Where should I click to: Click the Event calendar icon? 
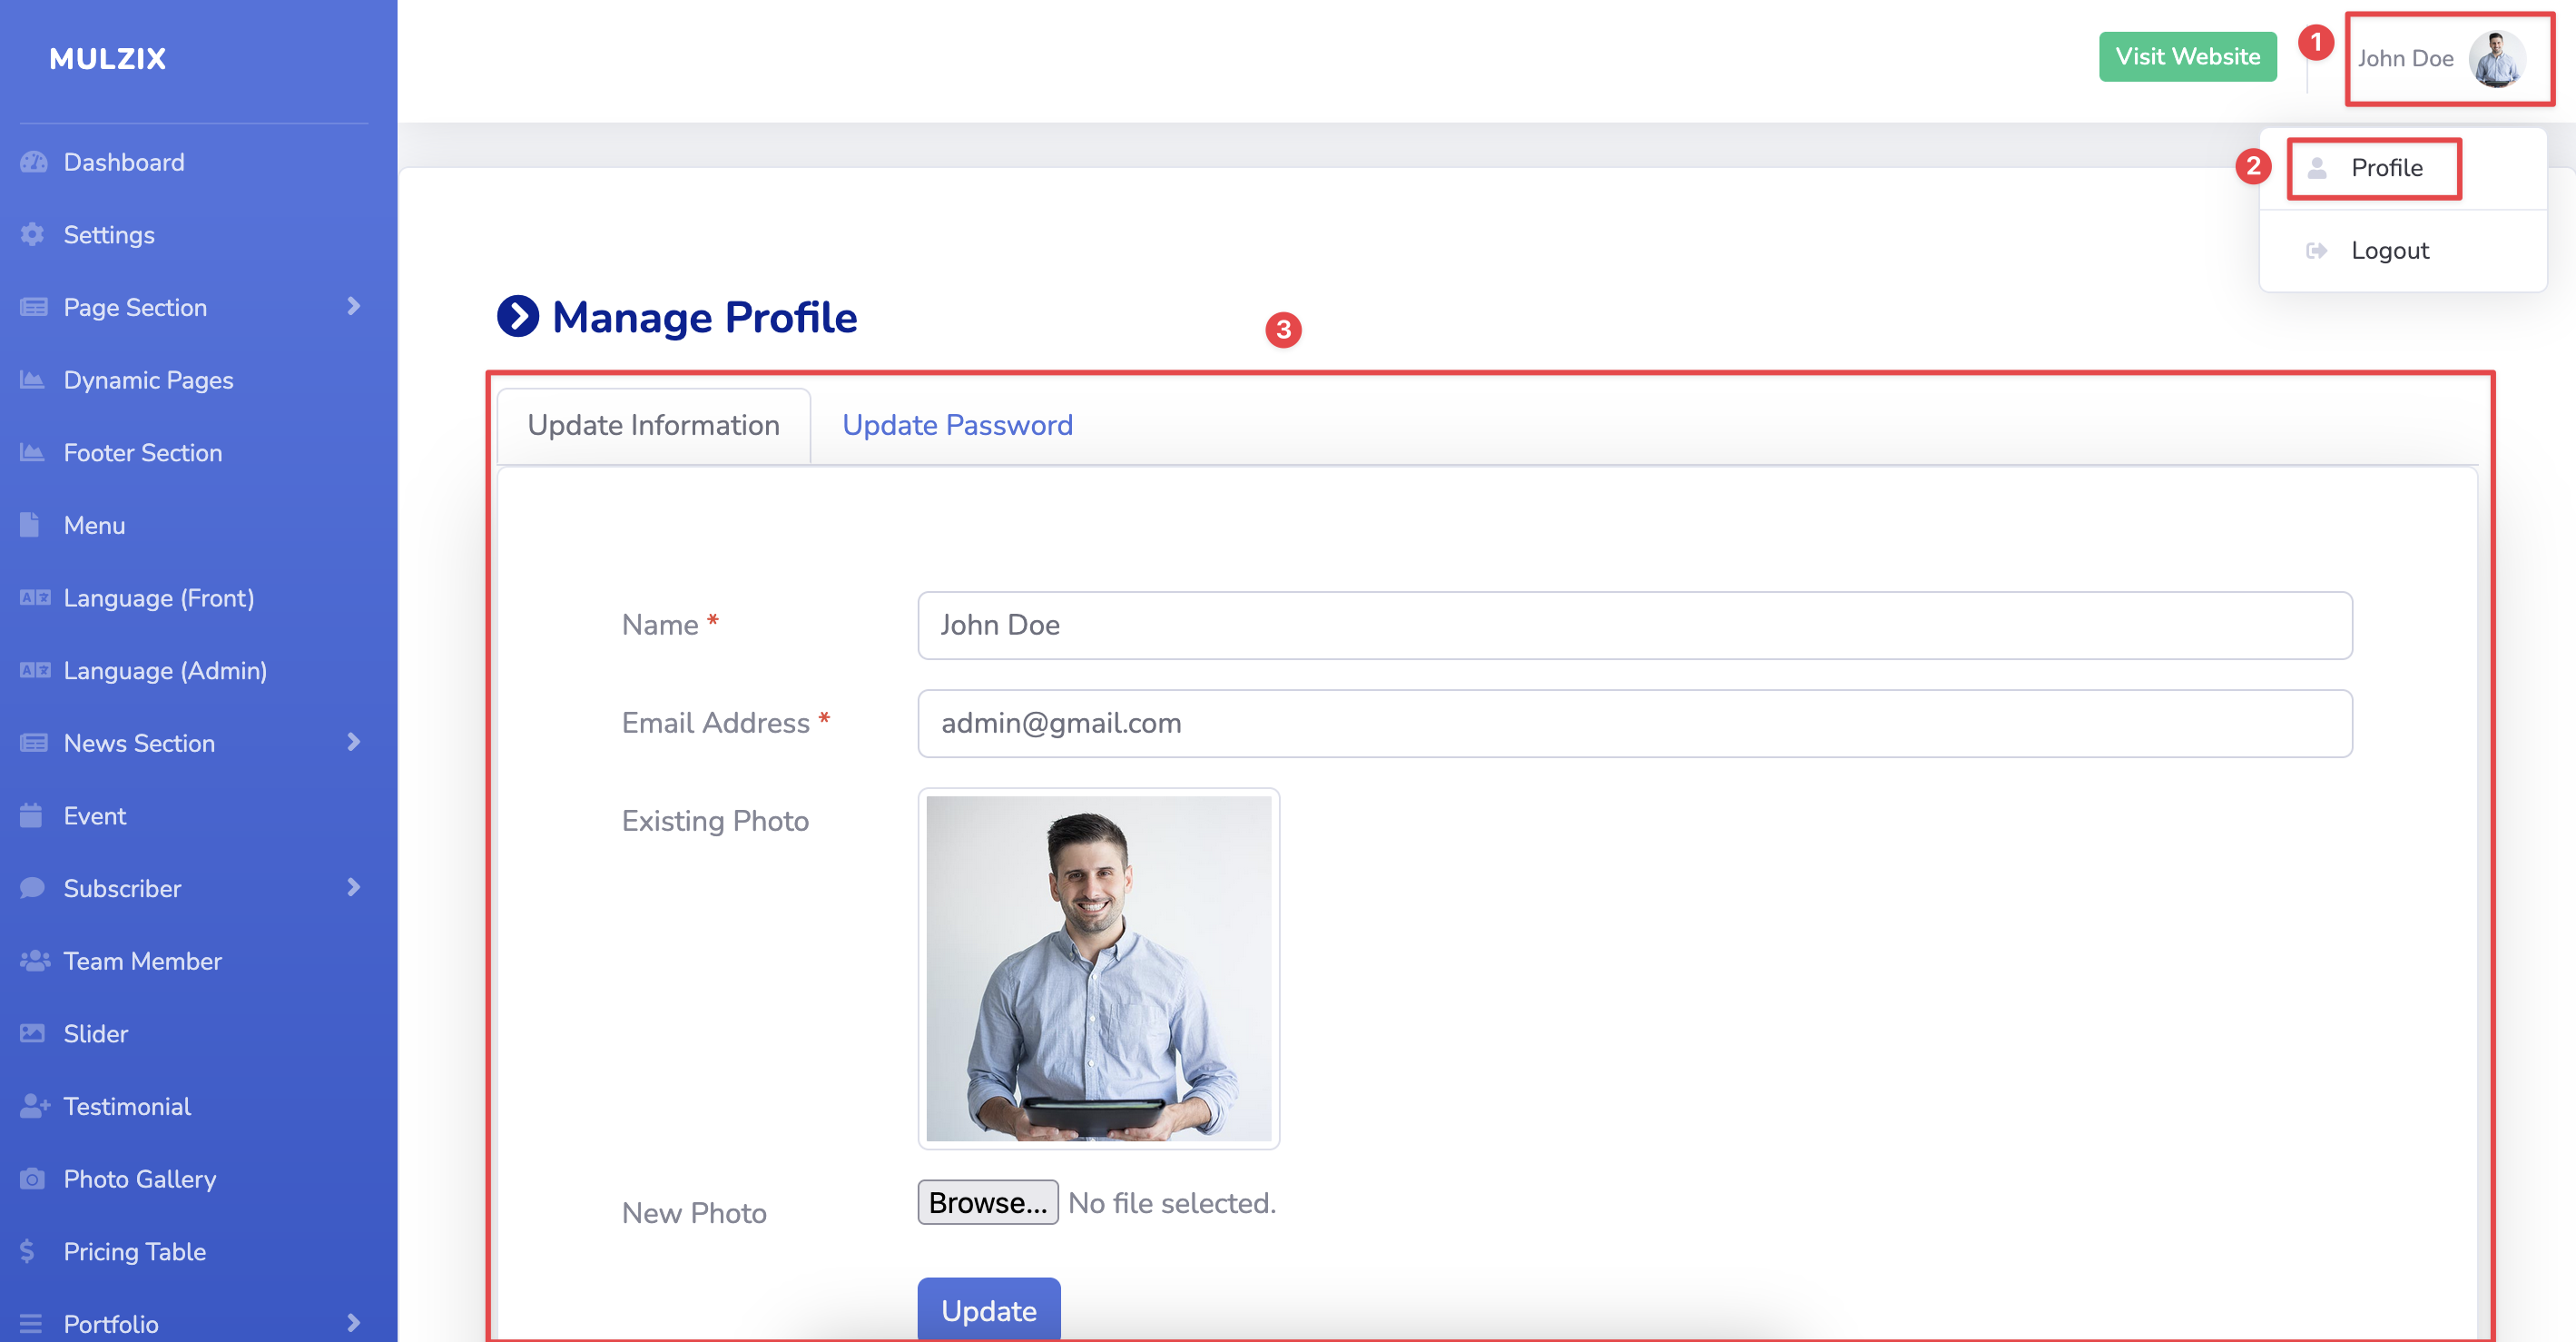(x=31, y=815)
